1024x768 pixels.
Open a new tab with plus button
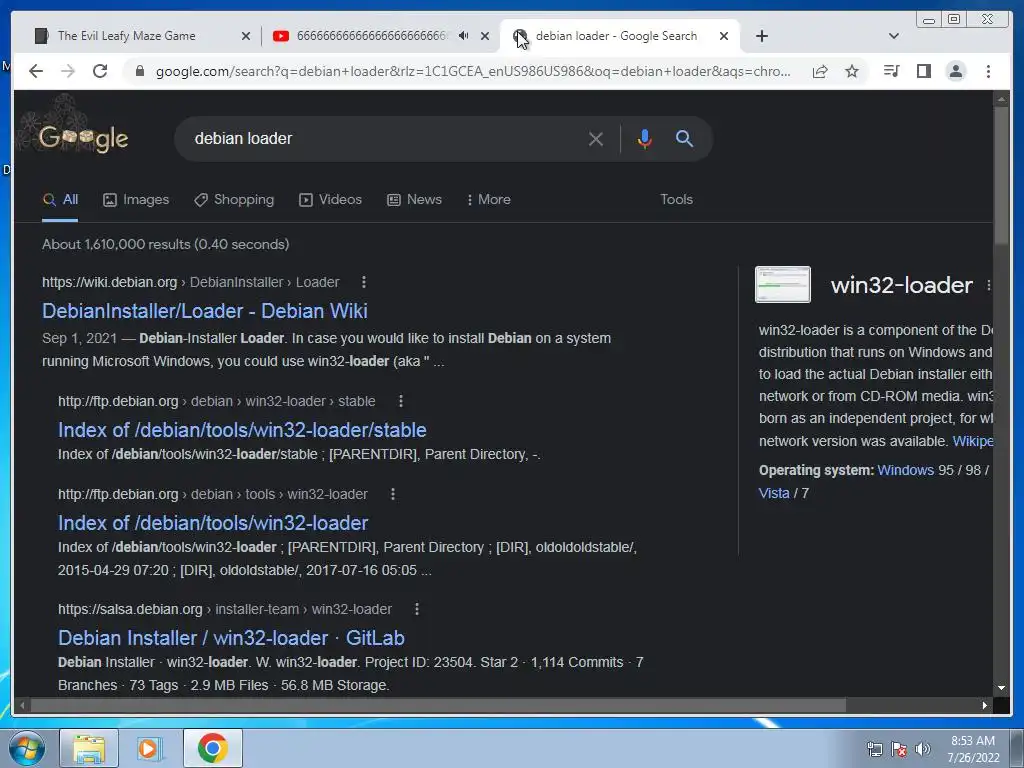pyautogui.click(x=761, y=36)
